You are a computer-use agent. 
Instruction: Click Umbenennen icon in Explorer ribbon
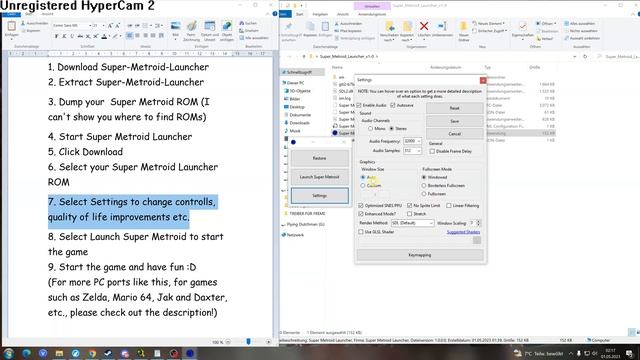442,27
